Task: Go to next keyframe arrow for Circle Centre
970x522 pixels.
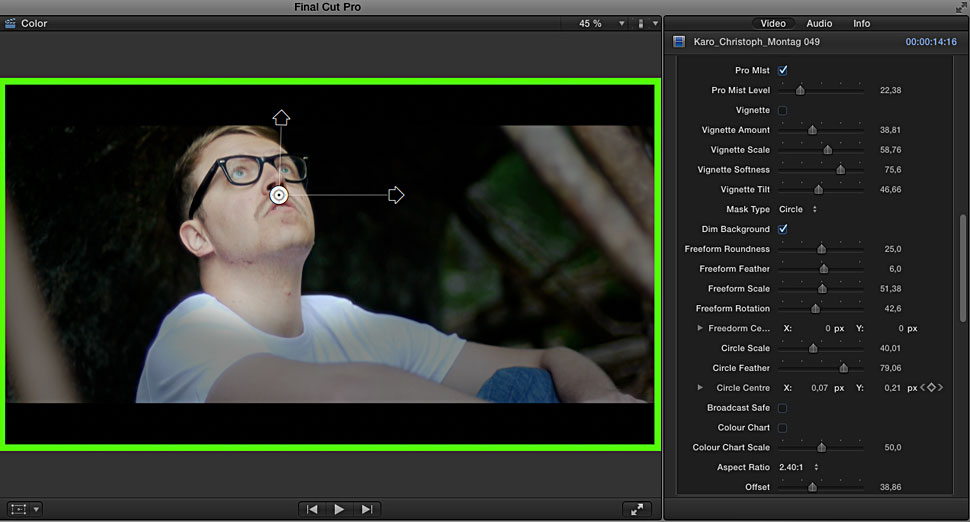Action: click(941, 388)
